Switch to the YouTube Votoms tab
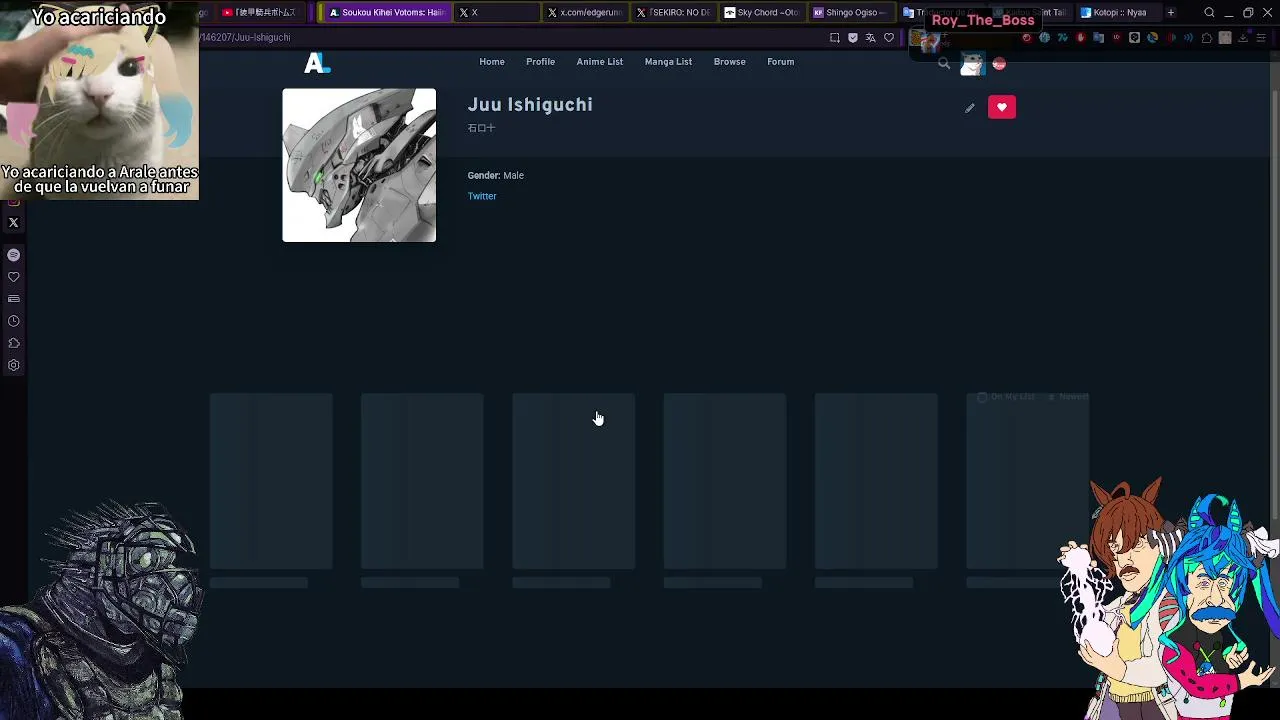This screenshot has width=1280, height=720. coord(260,13)
